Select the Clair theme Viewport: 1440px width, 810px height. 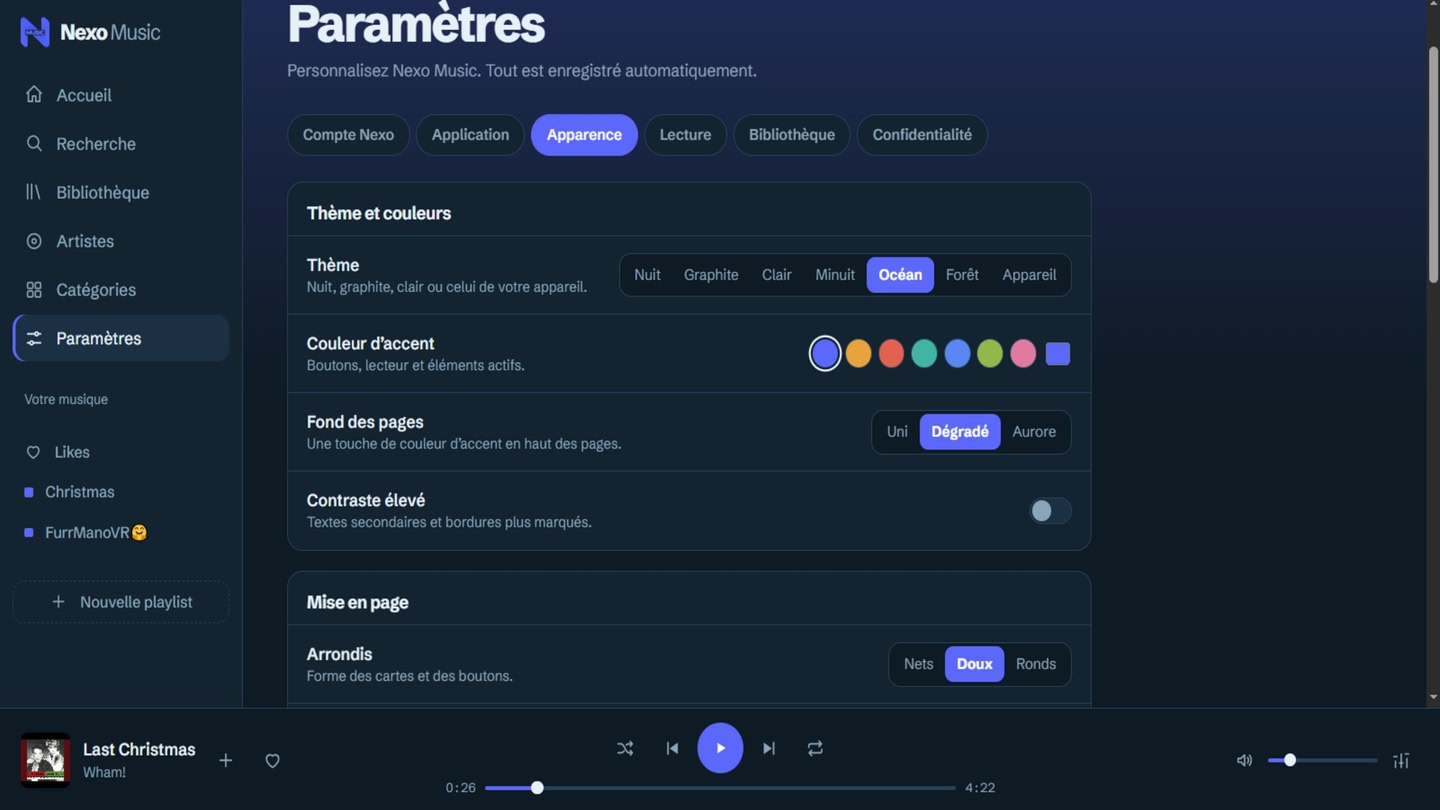click(x=777, y=275)
